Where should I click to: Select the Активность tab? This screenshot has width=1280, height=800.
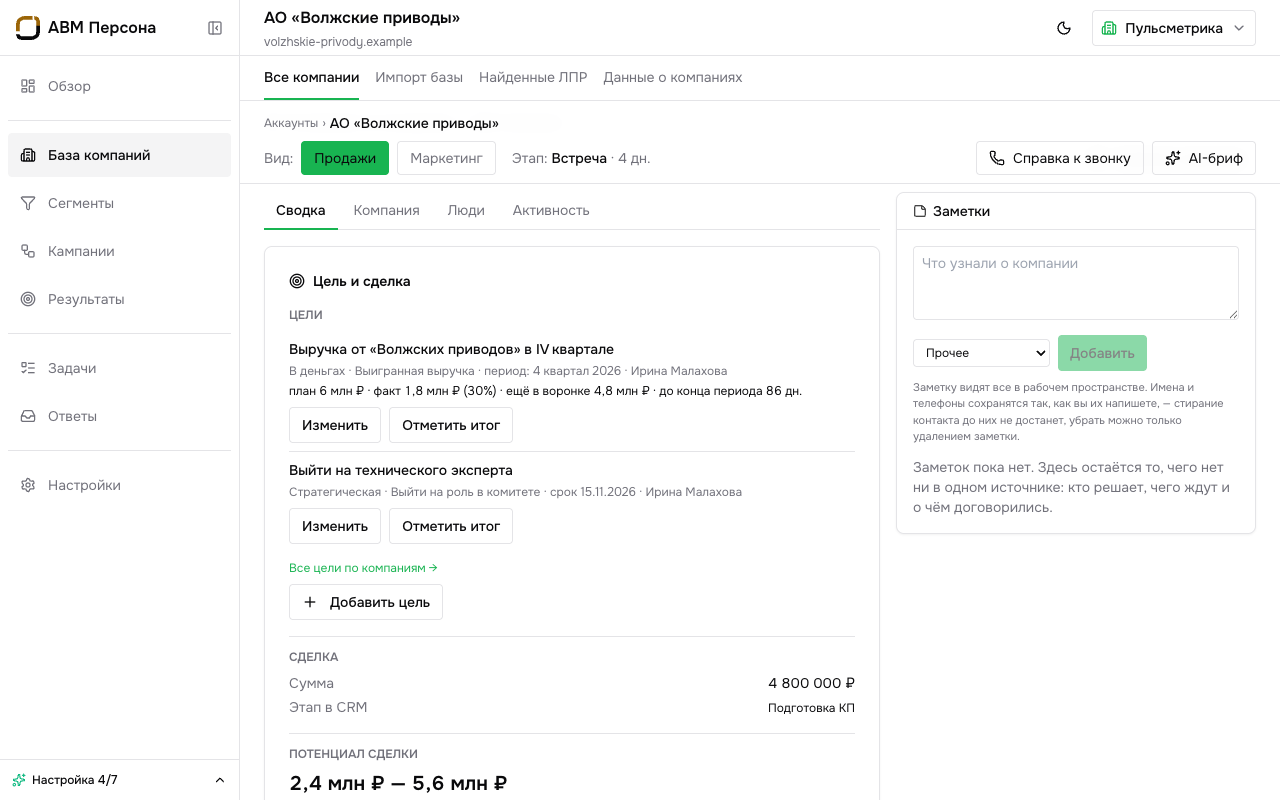(x=551, y=210)
